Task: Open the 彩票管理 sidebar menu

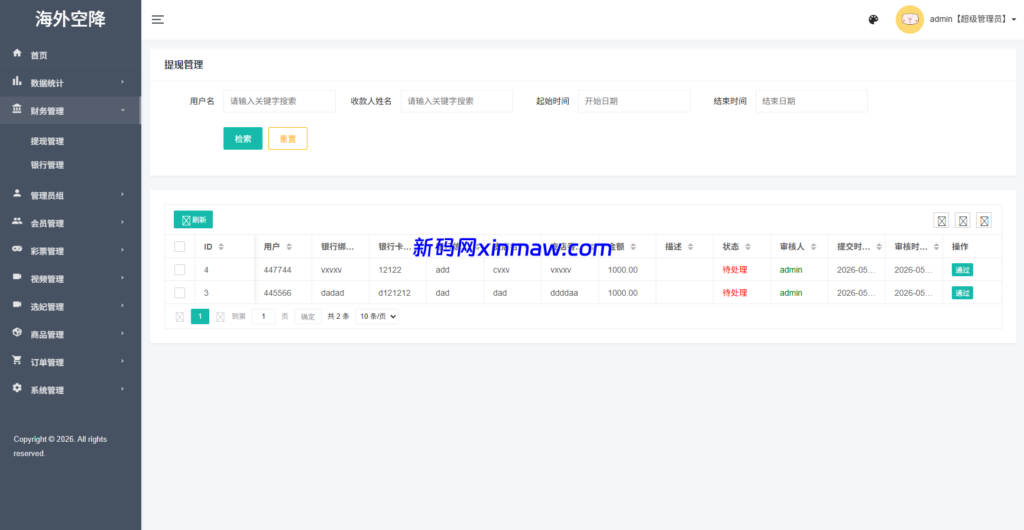Action: tap(71, 251)
